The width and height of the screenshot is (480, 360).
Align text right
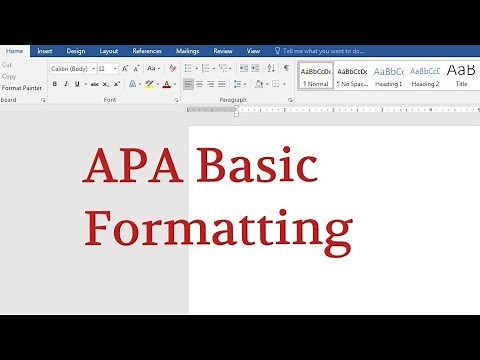[x=211, y=84]
